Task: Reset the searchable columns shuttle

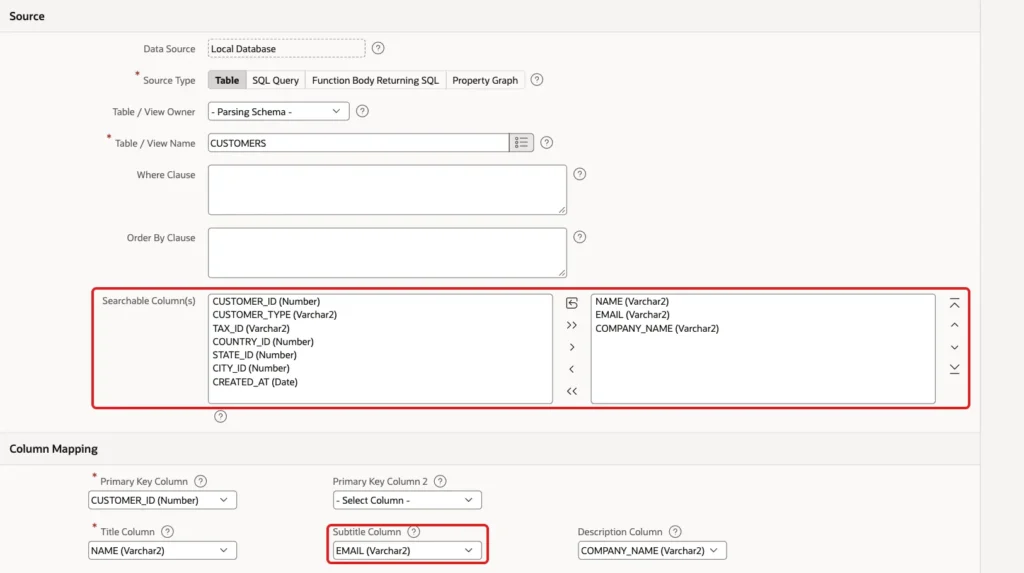Action: pos(571,303)
